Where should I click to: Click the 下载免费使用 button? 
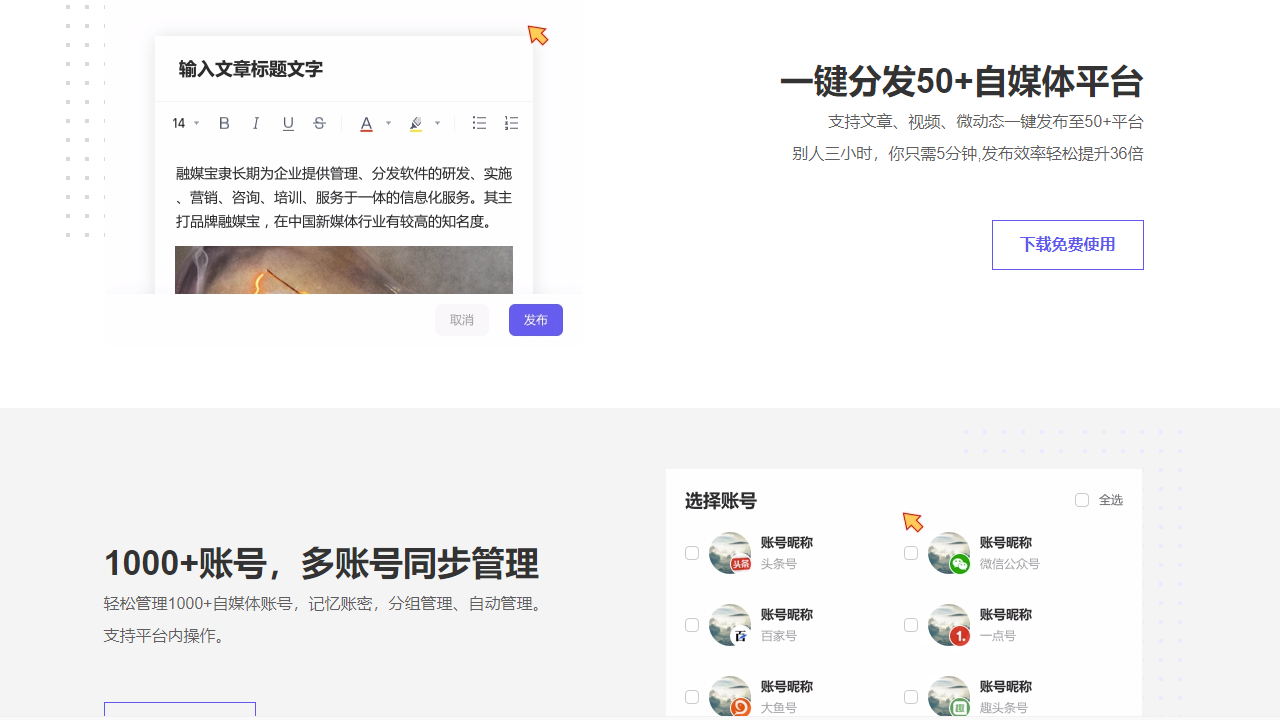[1068, 245]
